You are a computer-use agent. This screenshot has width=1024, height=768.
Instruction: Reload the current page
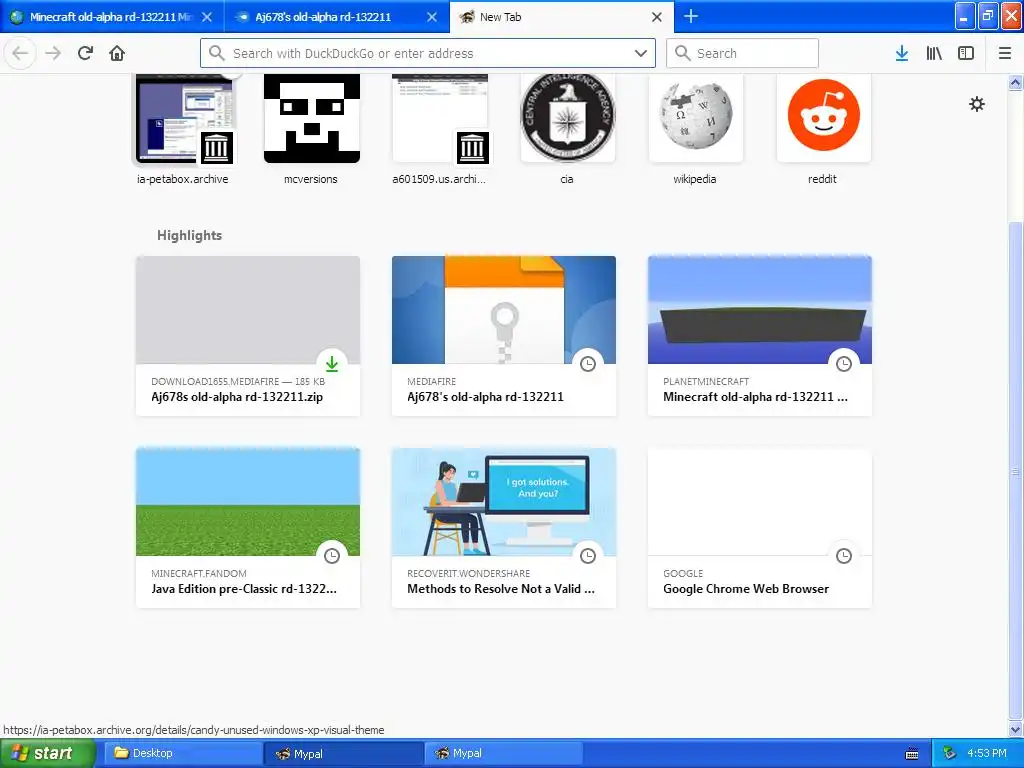coord(85,53)
